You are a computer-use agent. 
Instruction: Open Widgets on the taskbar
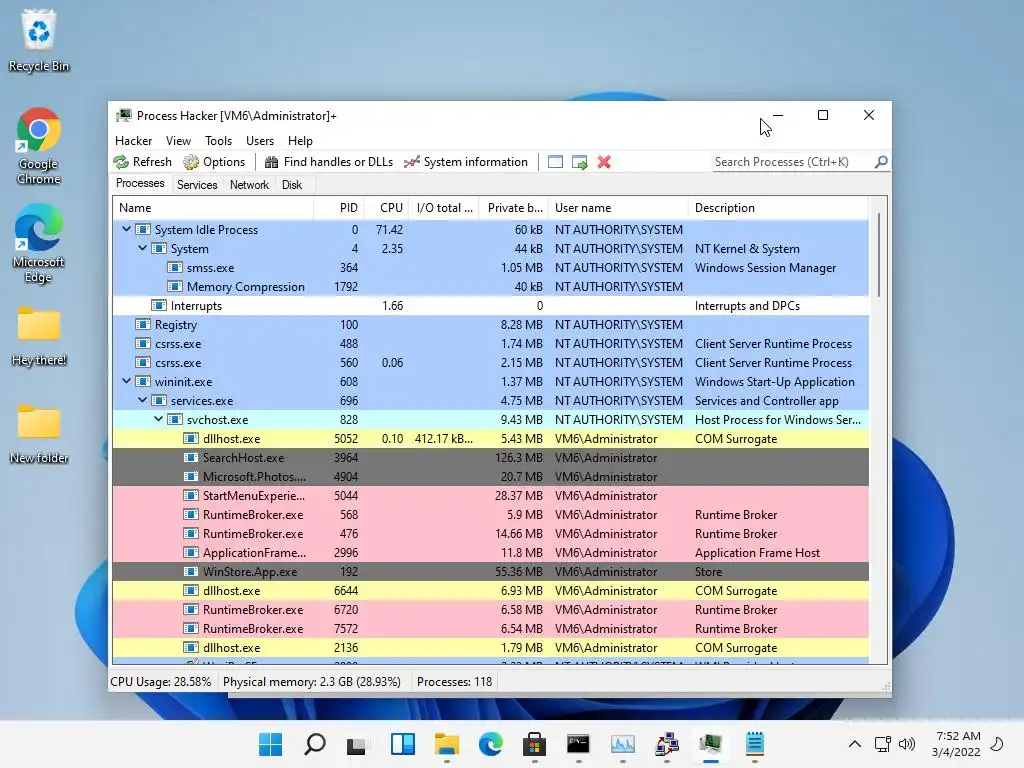pyautogui.click(x=402, y=744)
